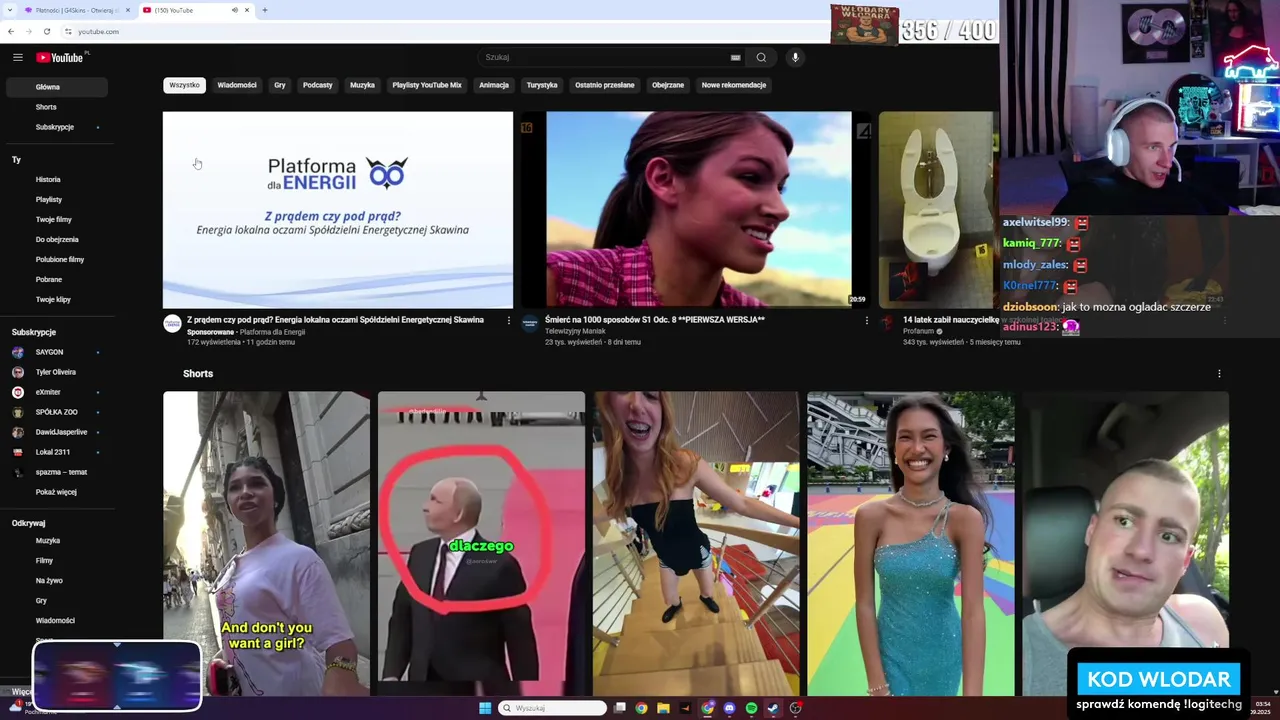Viewport: 1280px width, 720px height.
Task: Open the Shorts shelf three-dot menu
Action: click(1219, 373)
